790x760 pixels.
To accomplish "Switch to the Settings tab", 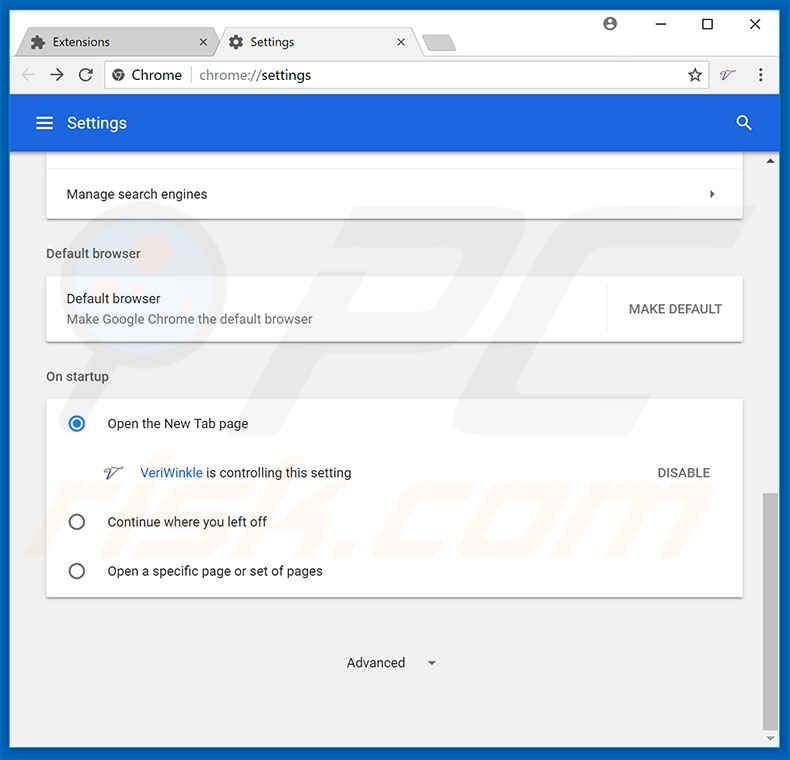I will [317, 42].
